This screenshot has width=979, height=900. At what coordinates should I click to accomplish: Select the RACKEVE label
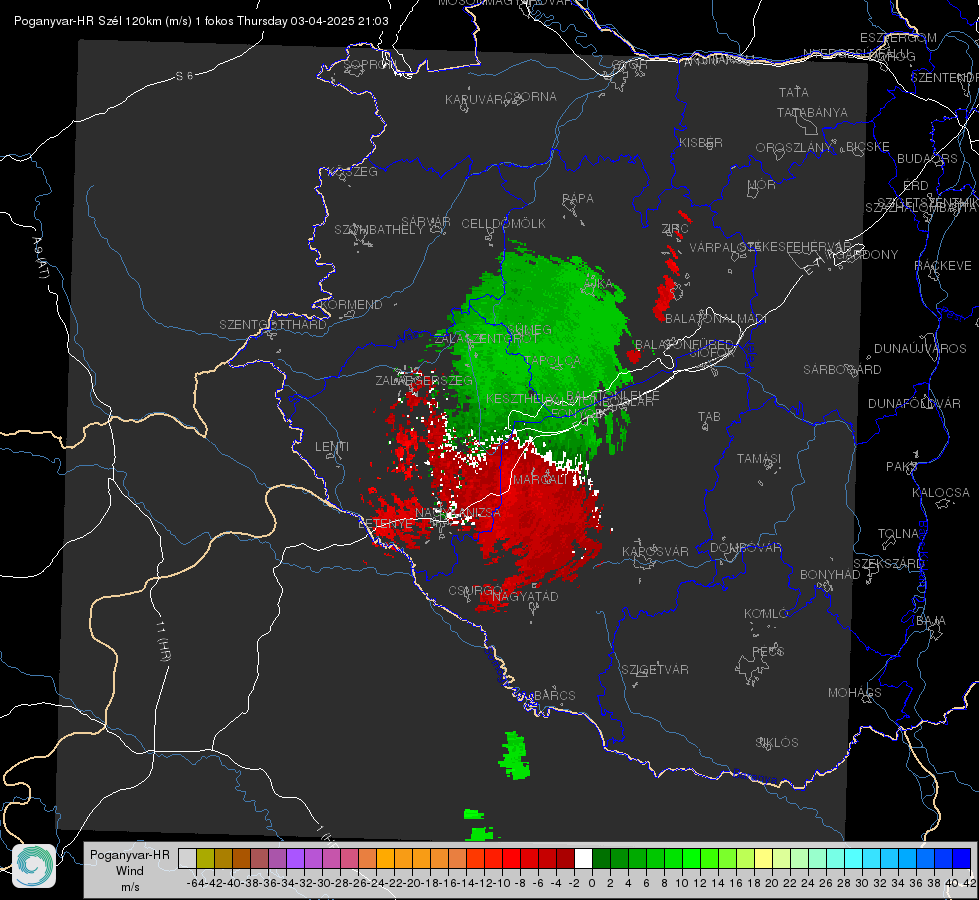(x=943, y=266)
